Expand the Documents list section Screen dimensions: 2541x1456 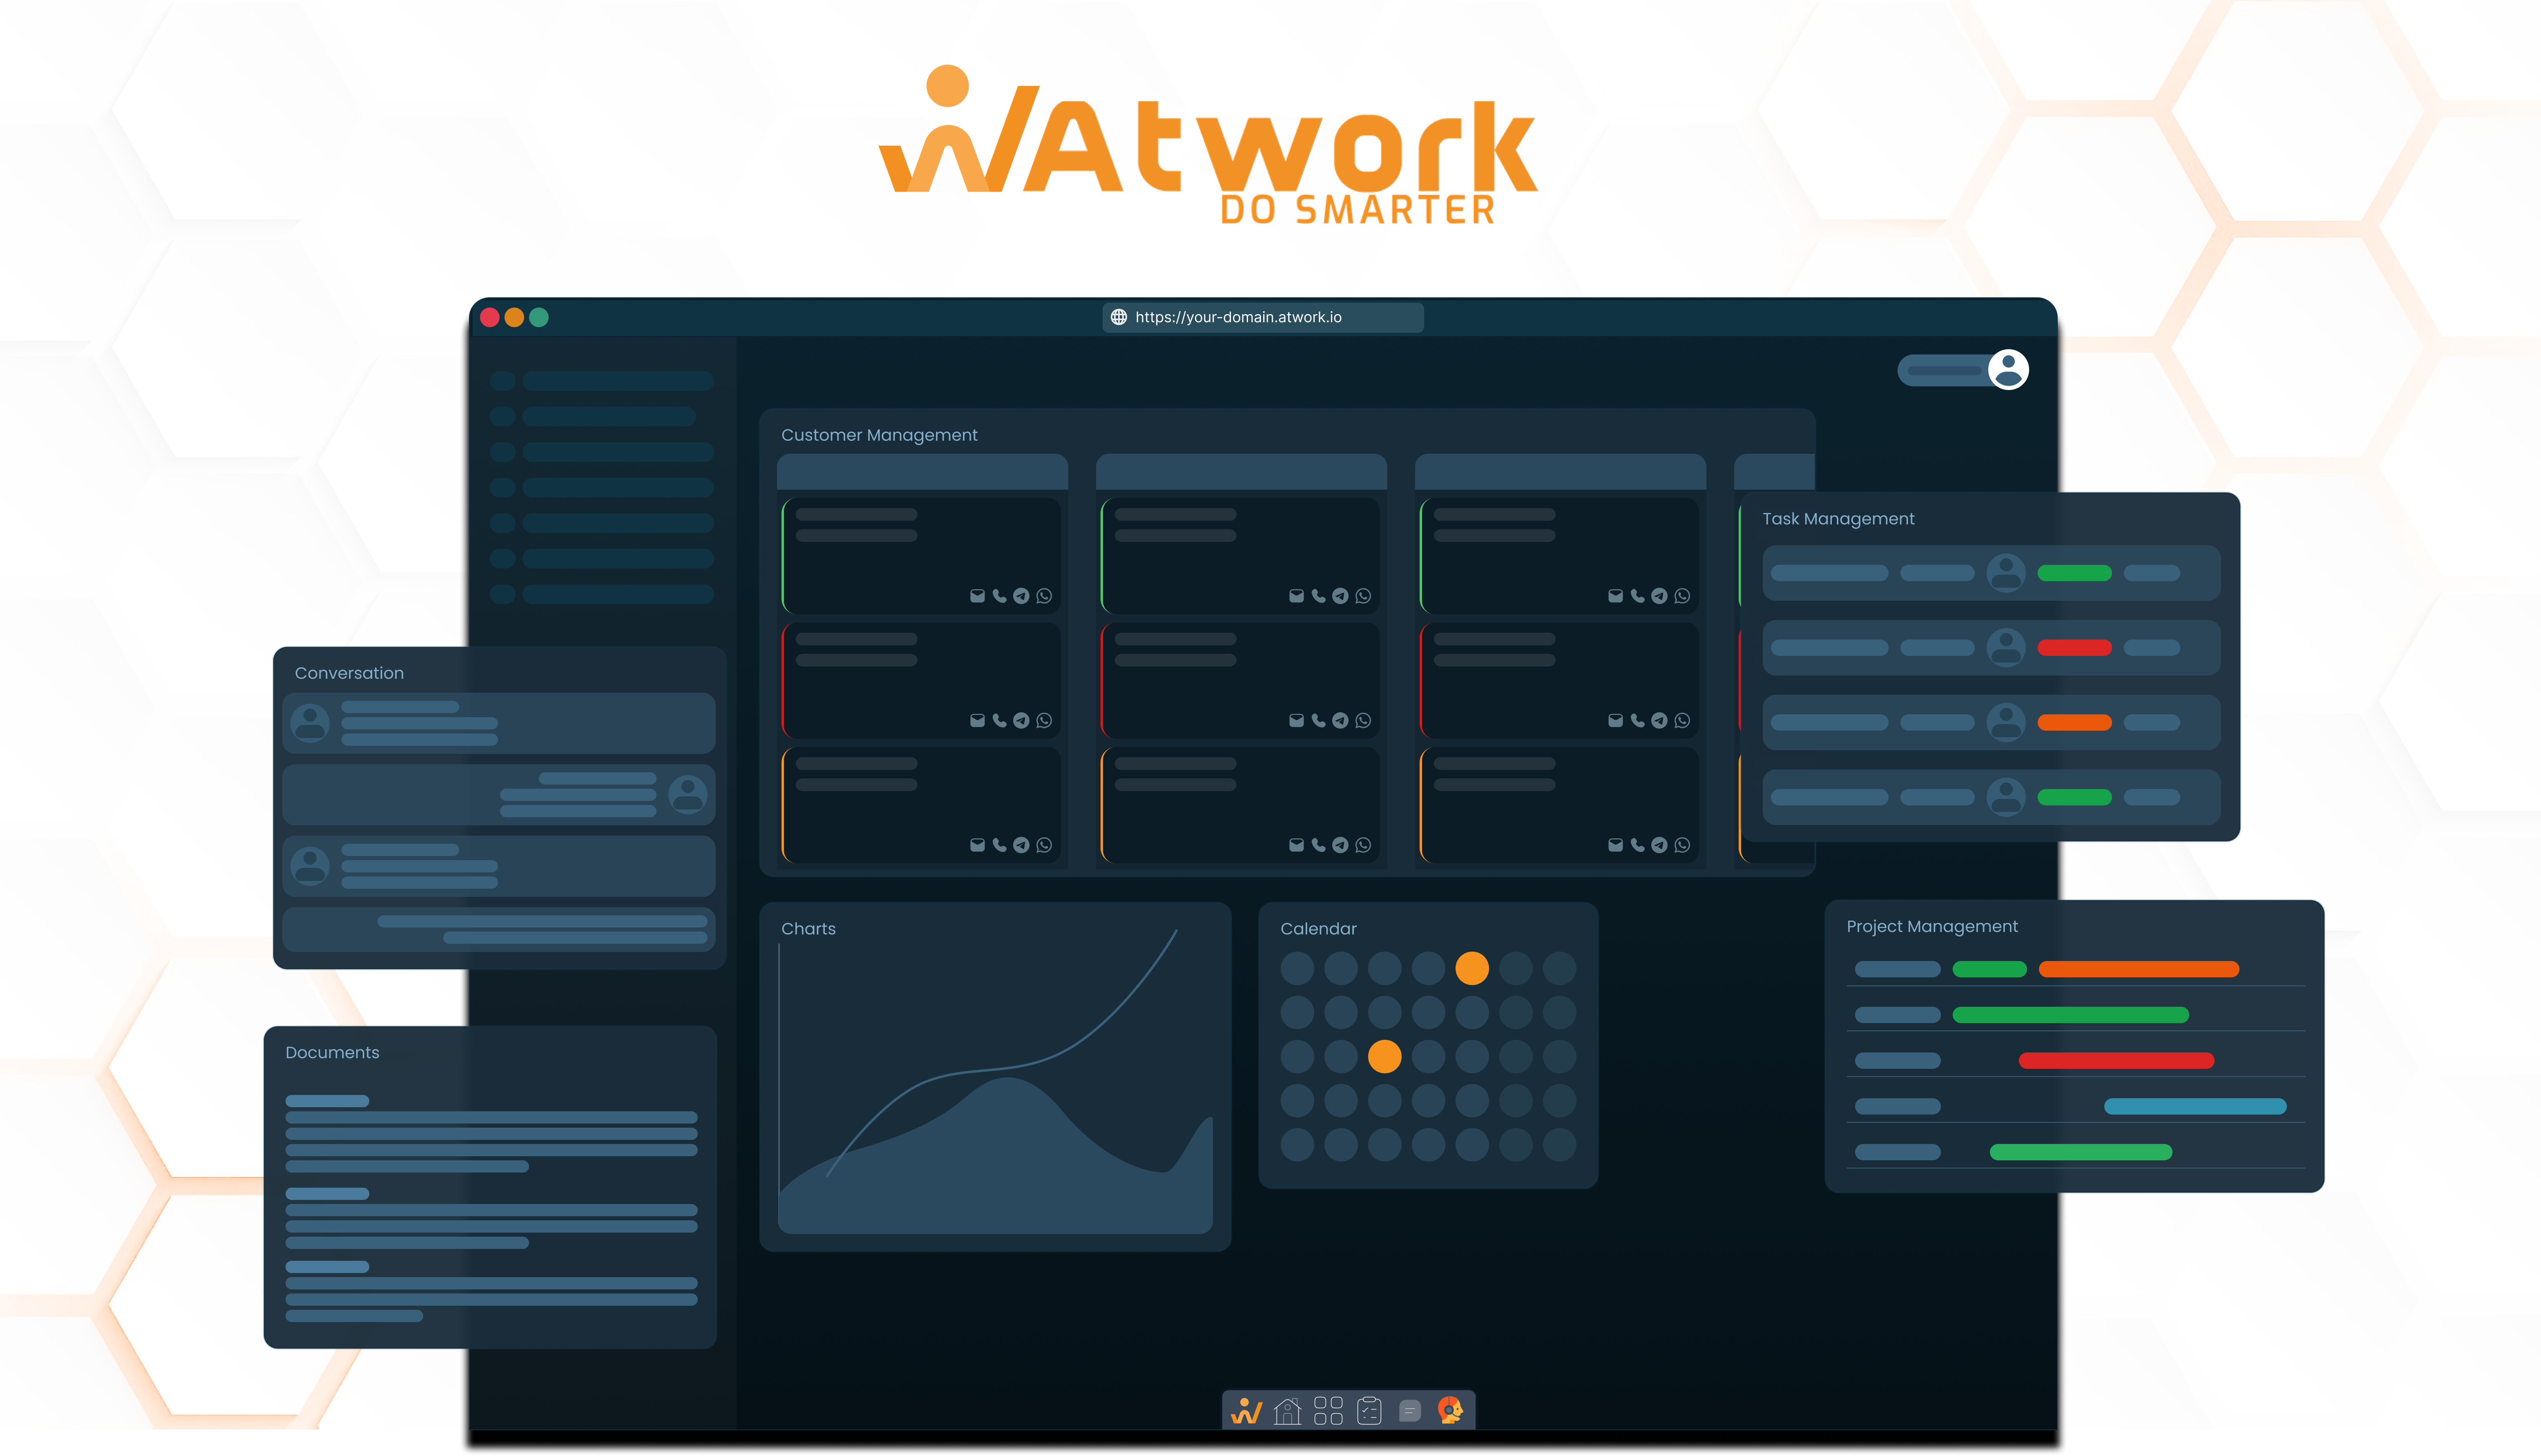(x=333, y=1051)
